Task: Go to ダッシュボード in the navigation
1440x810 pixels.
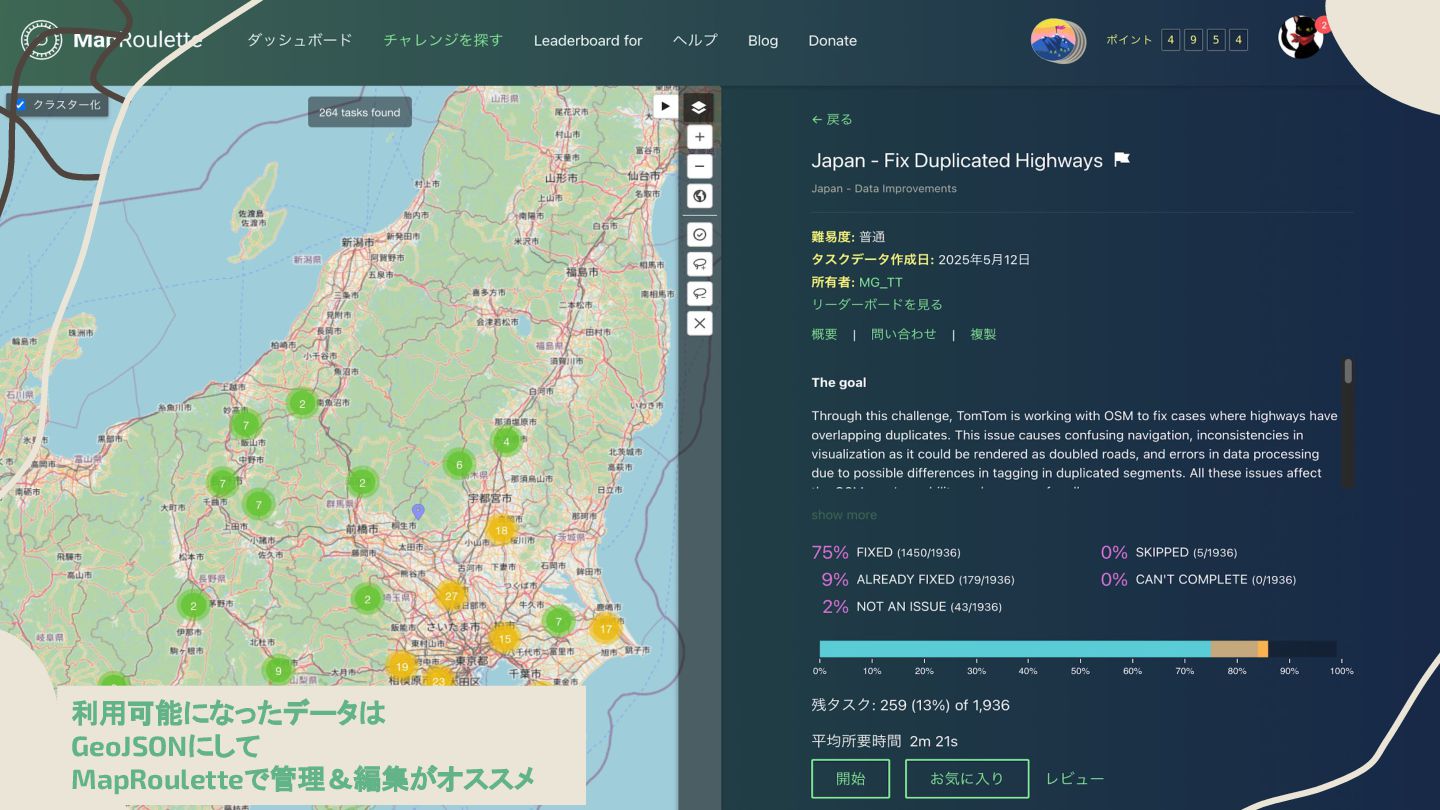Action: [x=300, y=40]
